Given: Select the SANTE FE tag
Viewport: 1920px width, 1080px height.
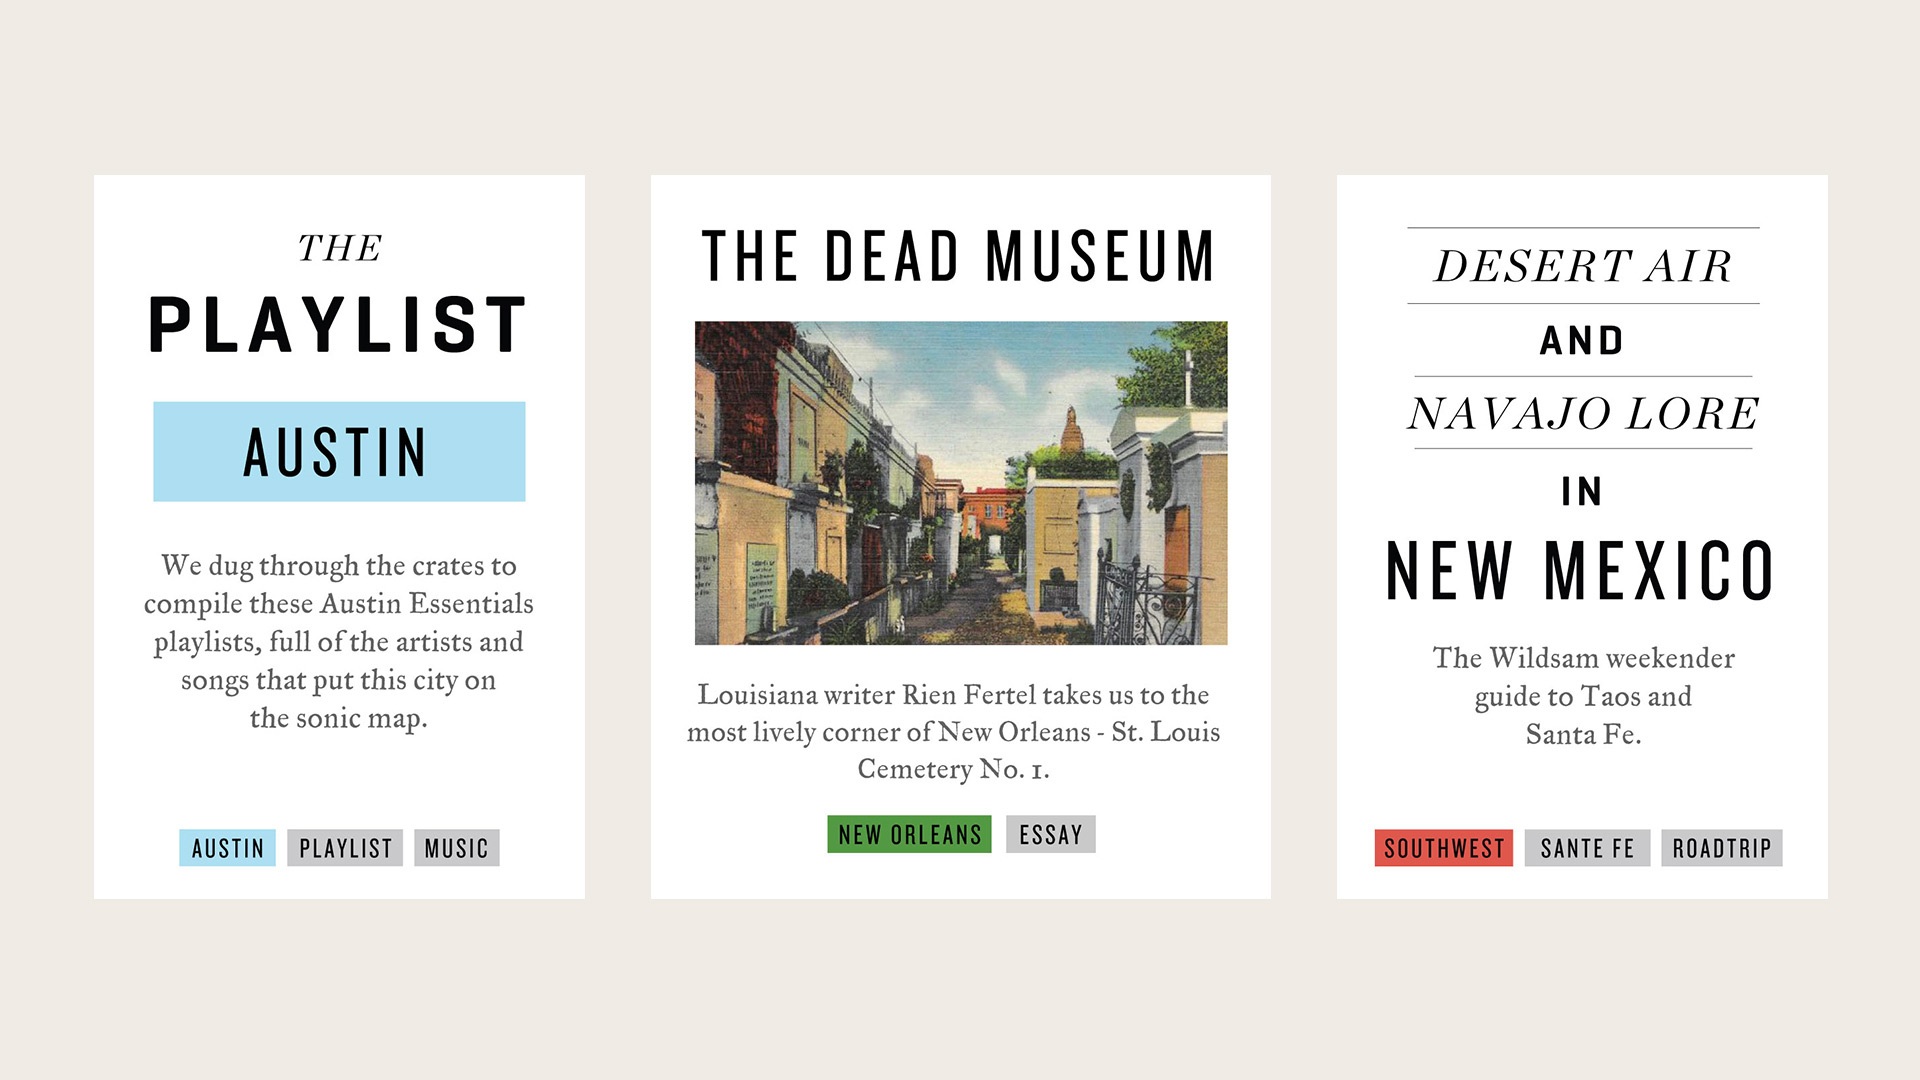Looking at the screenshot, I should click(1587, 848).
